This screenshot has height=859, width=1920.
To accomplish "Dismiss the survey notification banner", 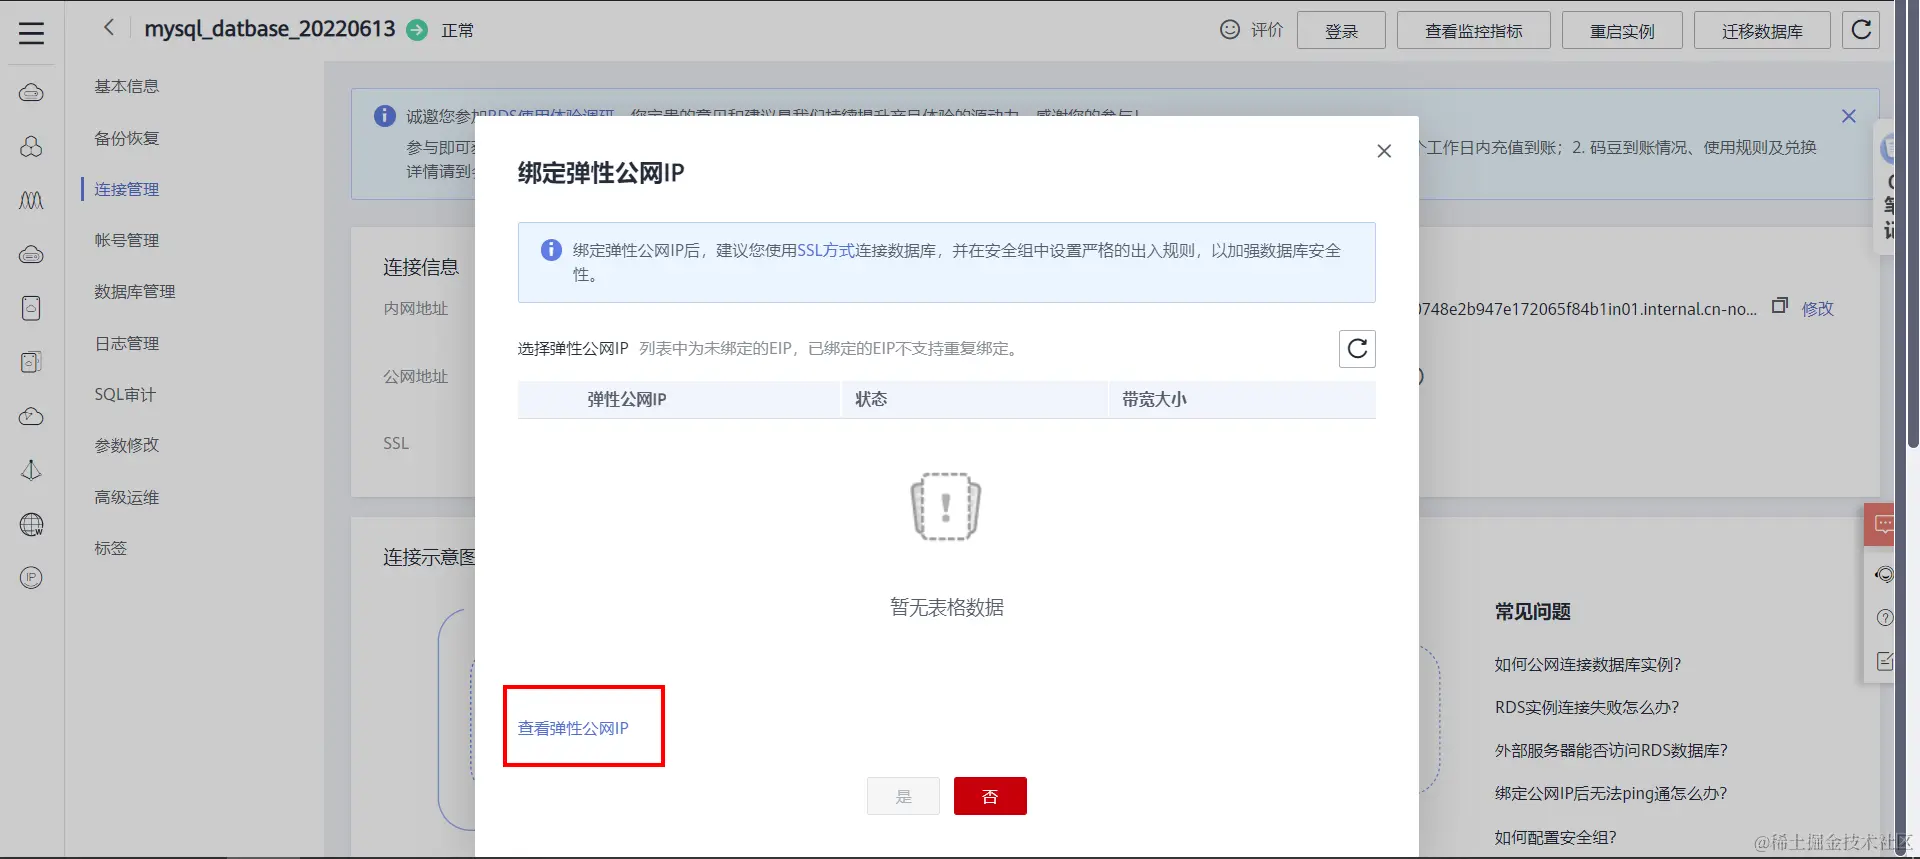I will coord(1849,116).
